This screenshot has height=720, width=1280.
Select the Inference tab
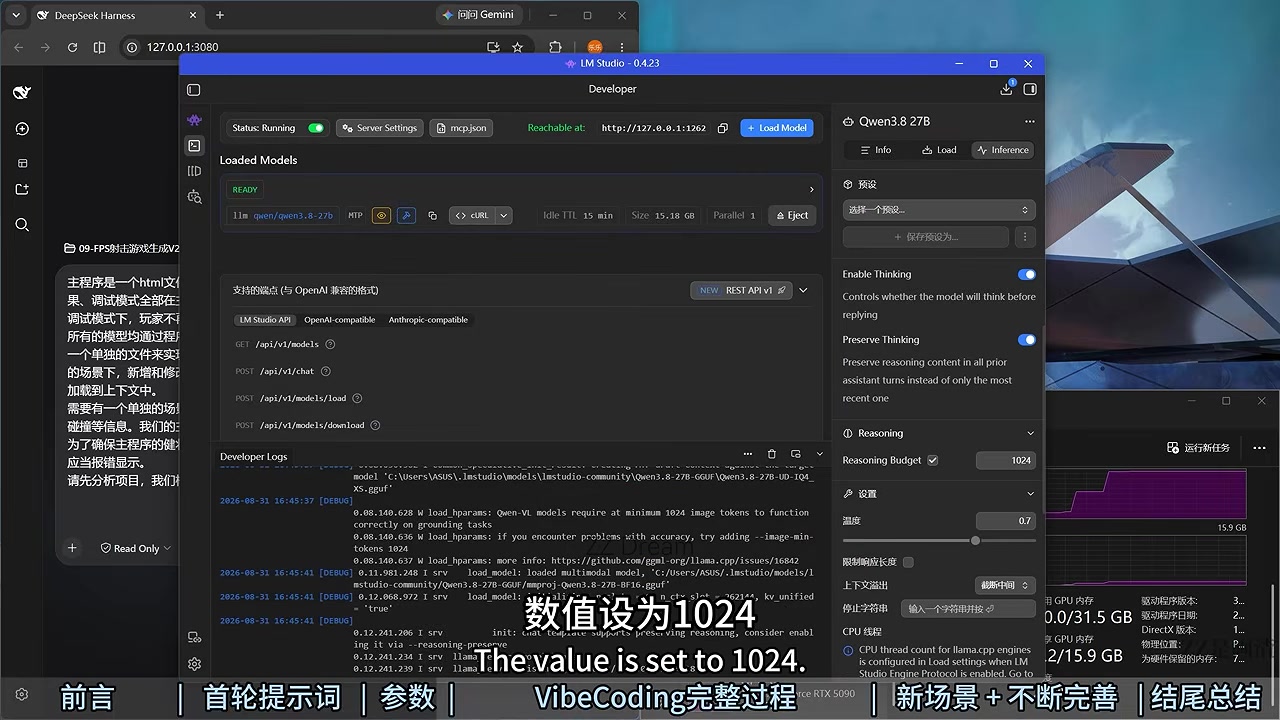coord(1003,150)
